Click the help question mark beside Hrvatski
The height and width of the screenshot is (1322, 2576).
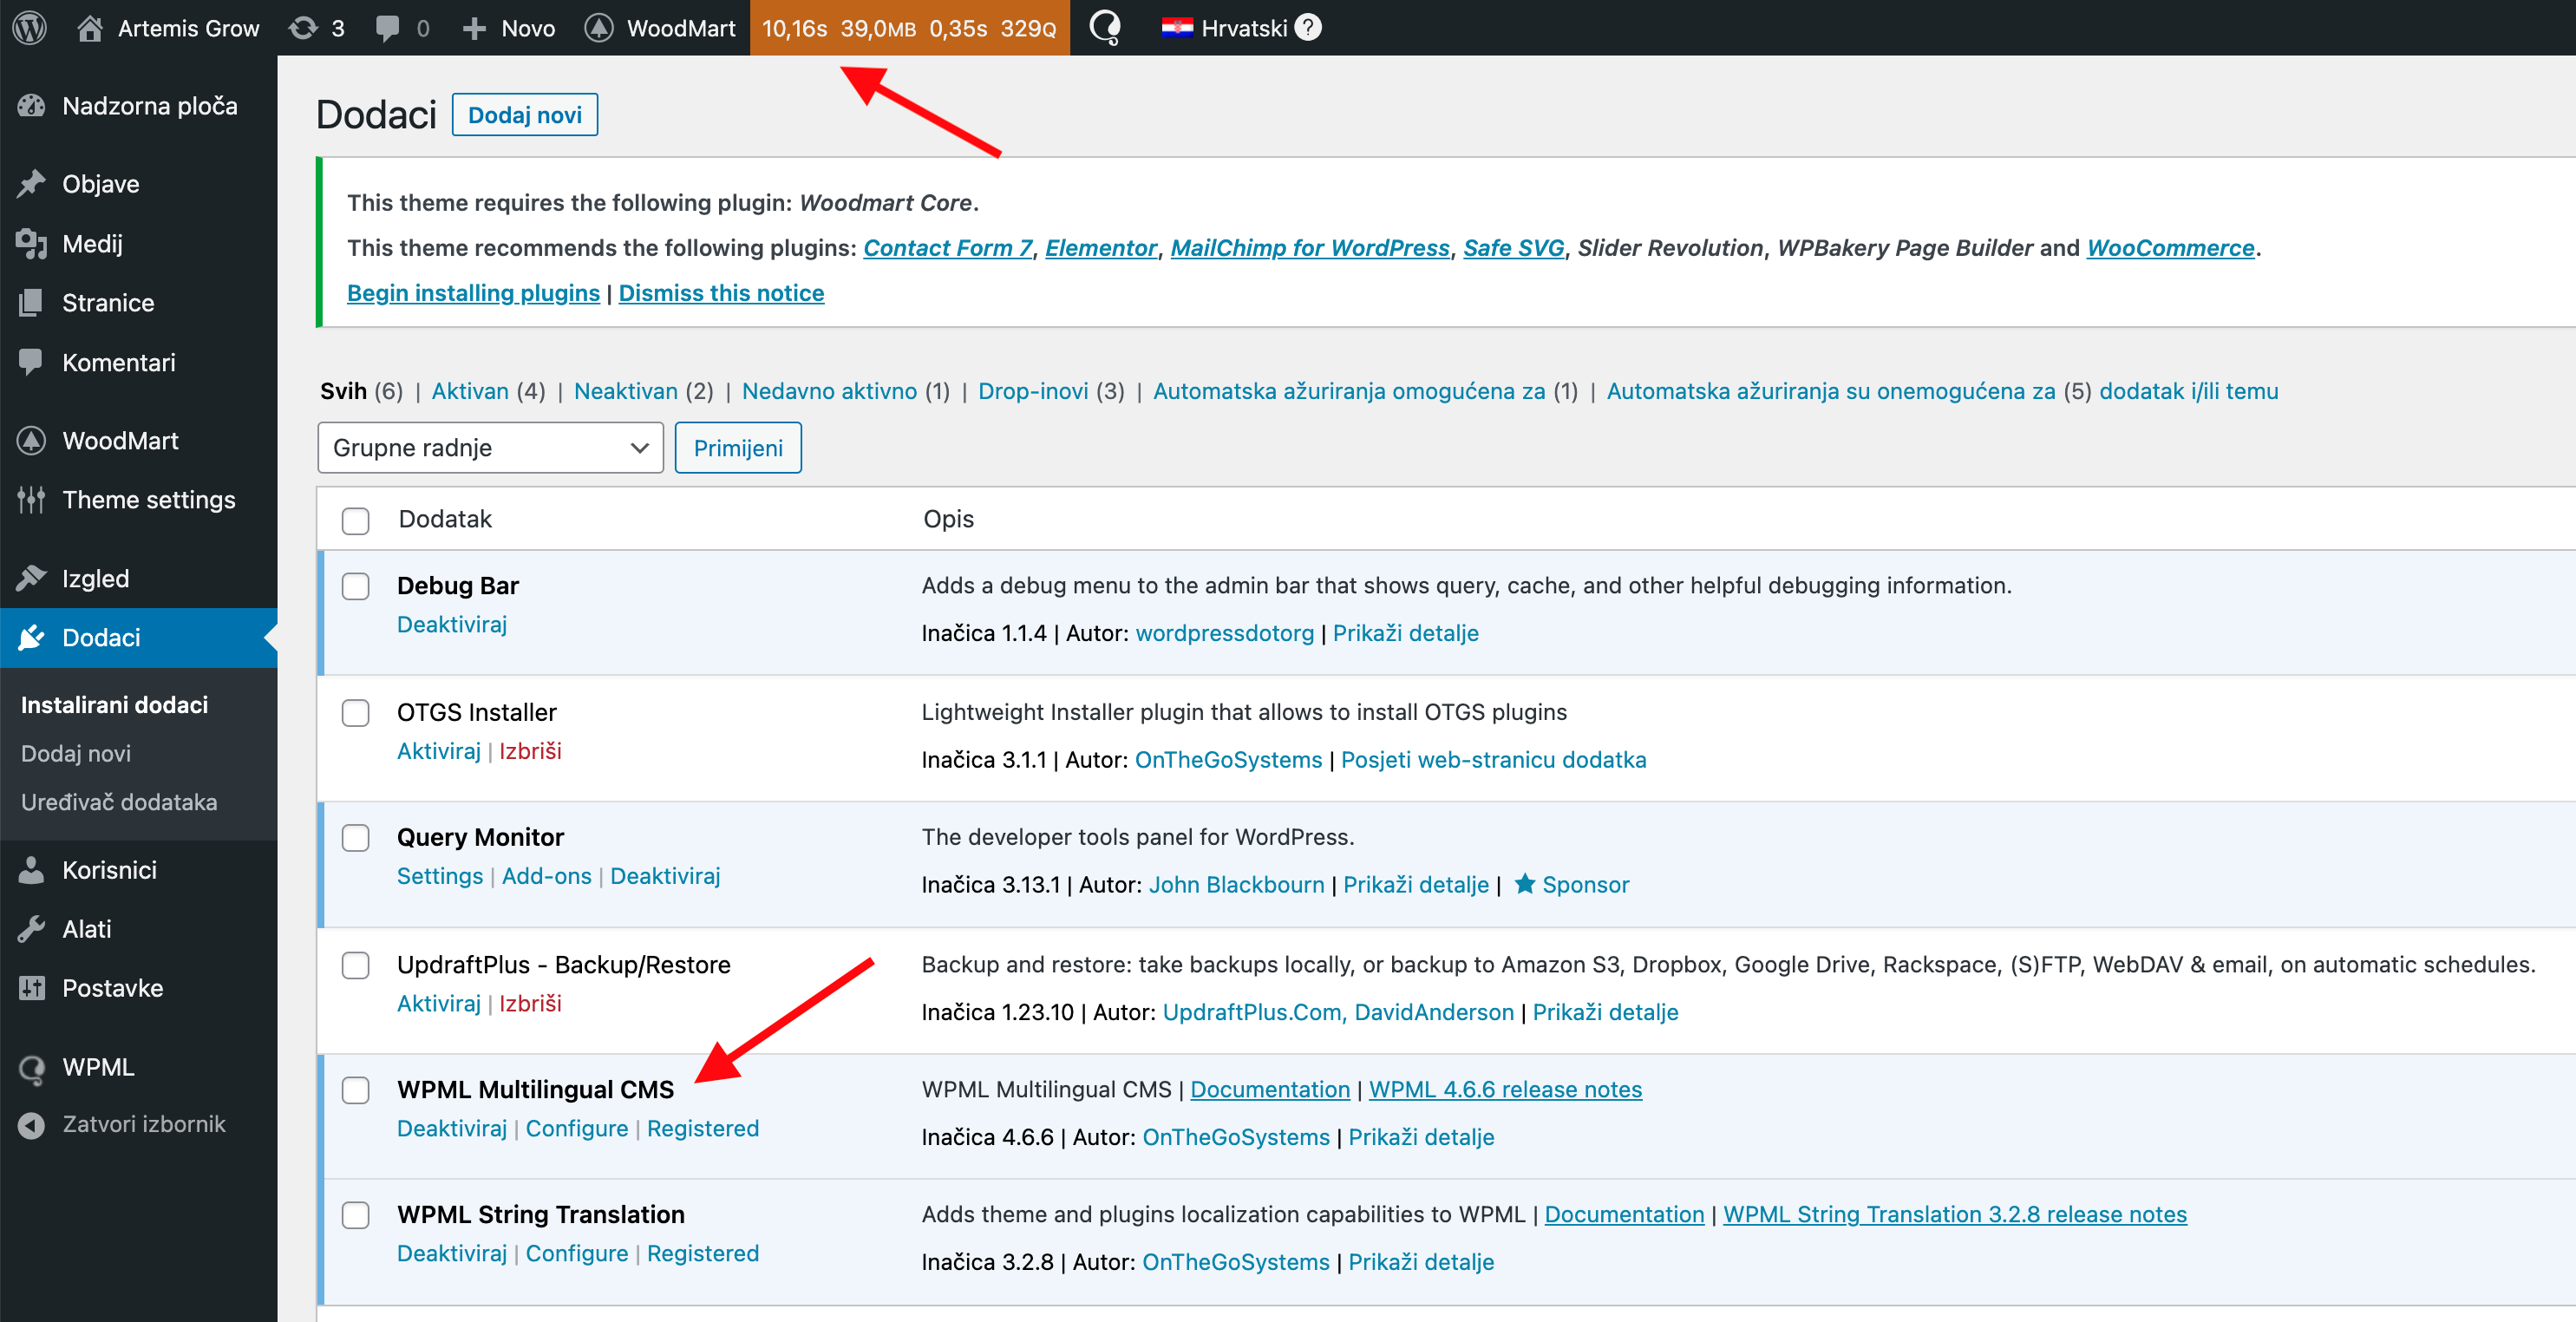tap(1308, 27)
